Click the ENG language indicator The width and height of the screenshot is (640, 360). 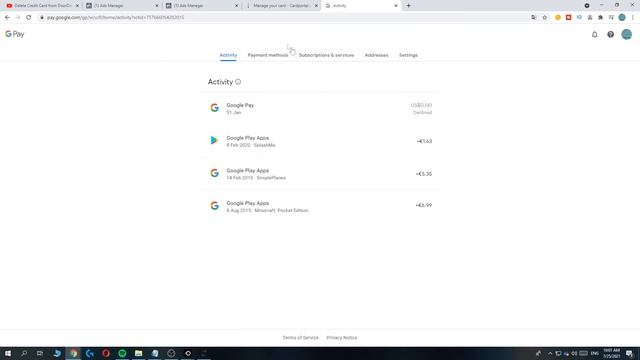tap(595, 353)
